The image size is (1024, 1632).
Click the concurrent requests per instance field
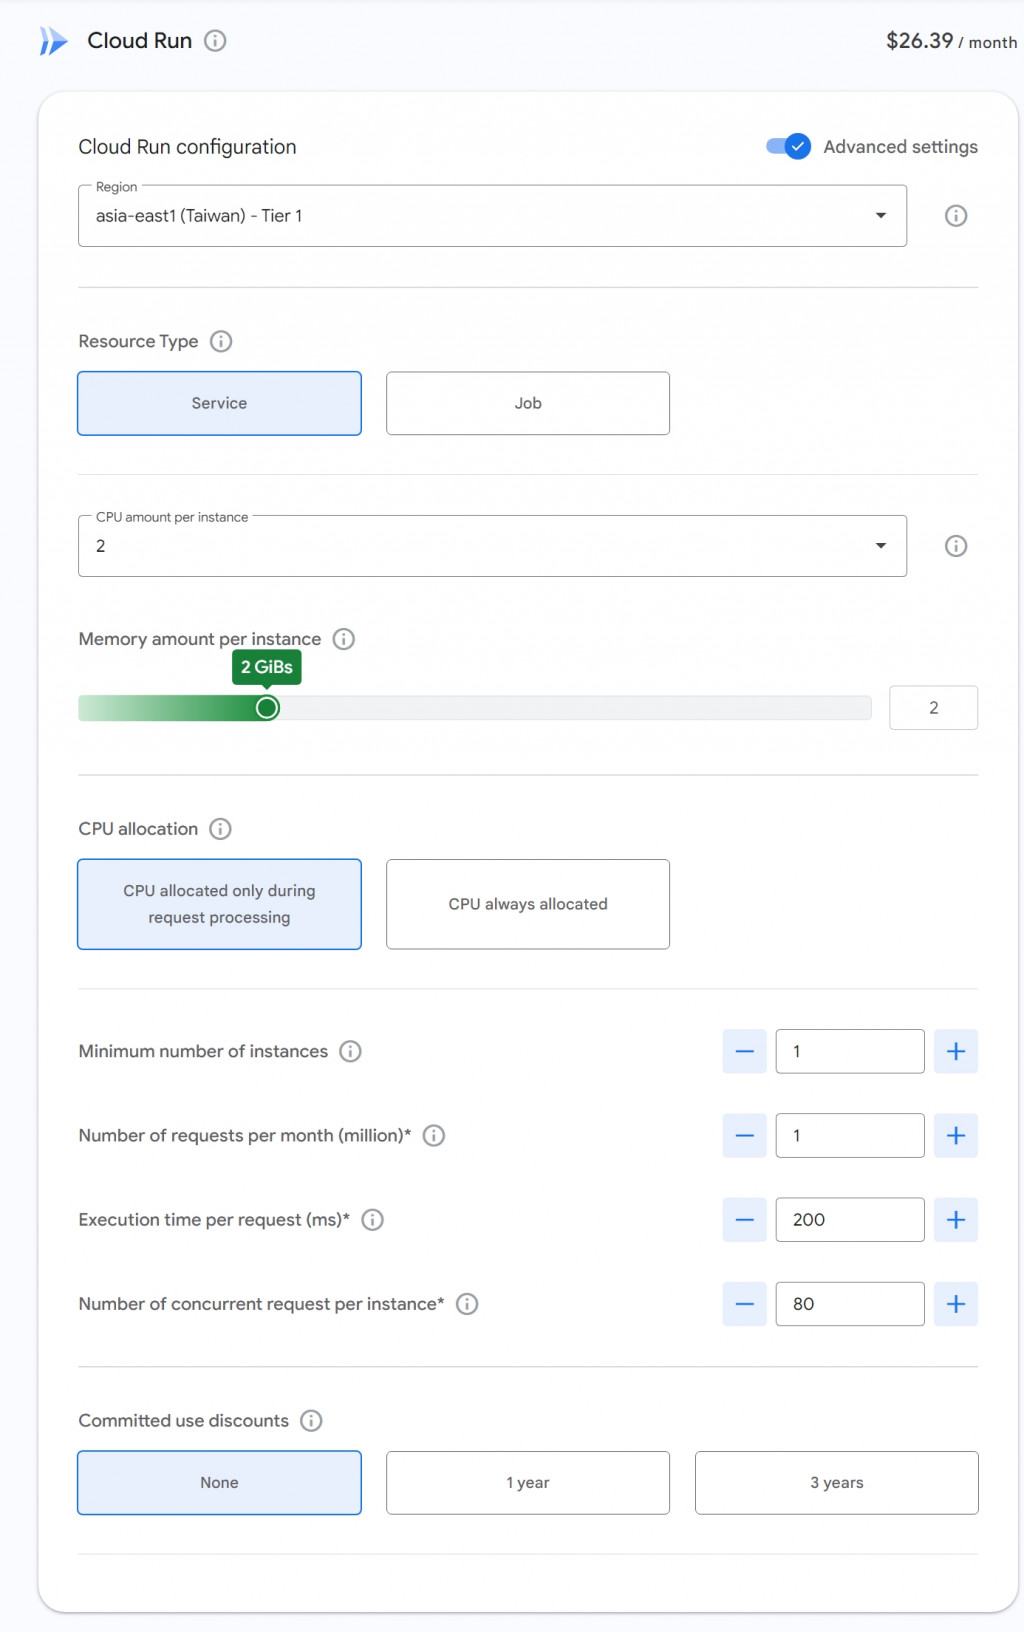pos(849,1304)
